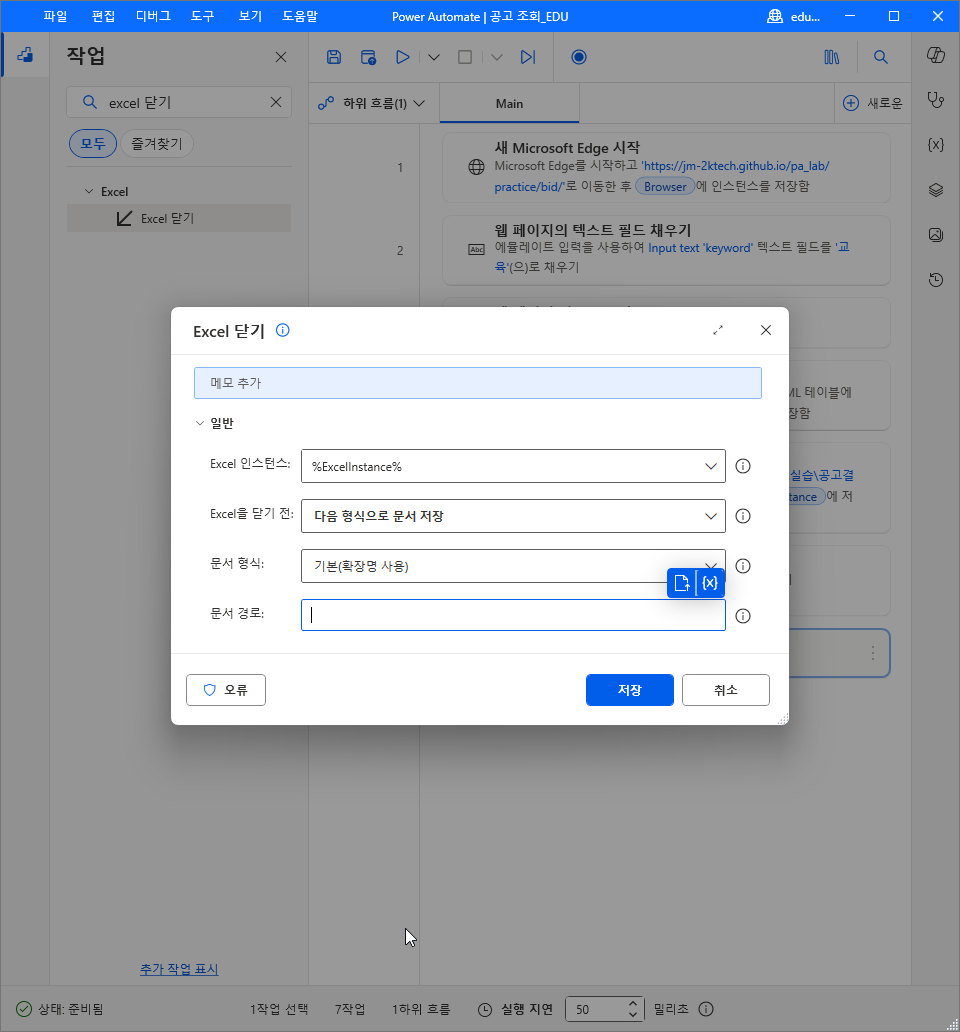Collapse the 일반 section

(200, 423)
